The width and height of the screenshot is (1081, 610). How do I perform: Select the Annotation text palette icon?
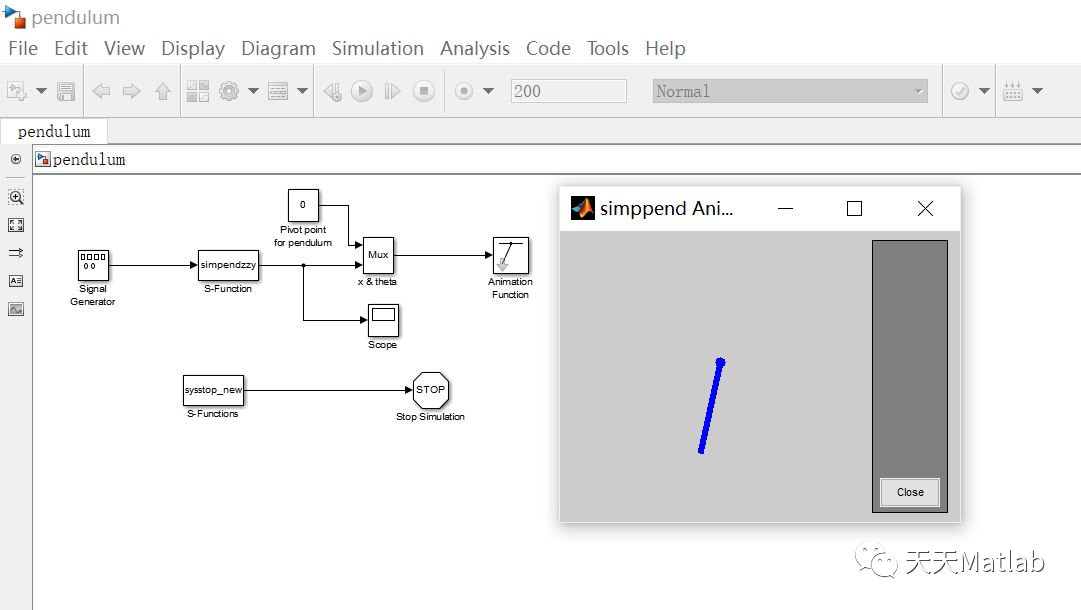coord(16,281)
